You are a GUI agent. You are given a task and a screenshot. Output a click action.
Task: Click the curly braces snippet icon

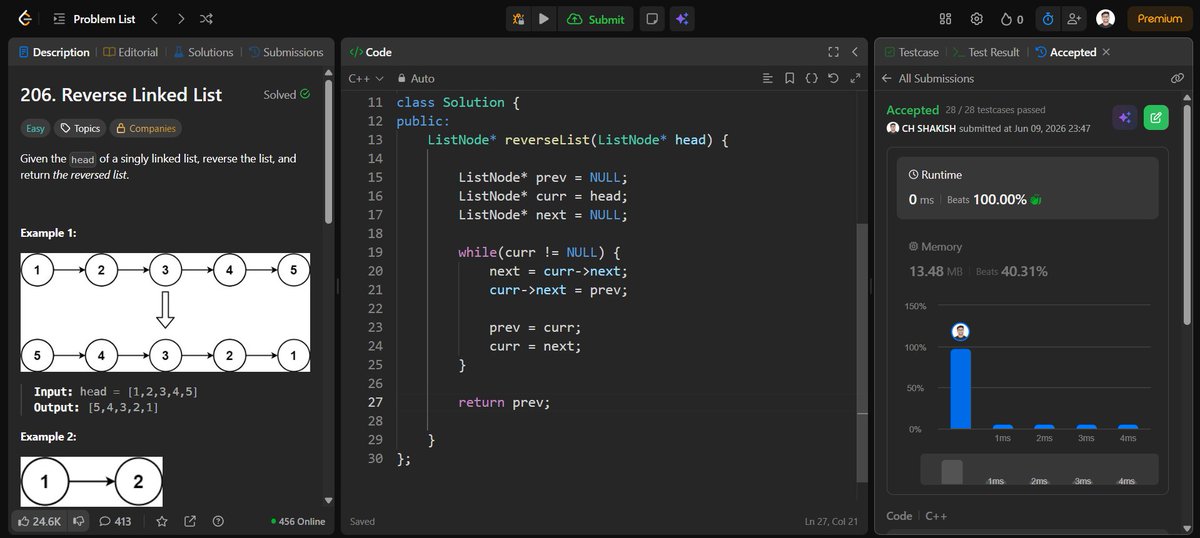[x=811, y=78]
